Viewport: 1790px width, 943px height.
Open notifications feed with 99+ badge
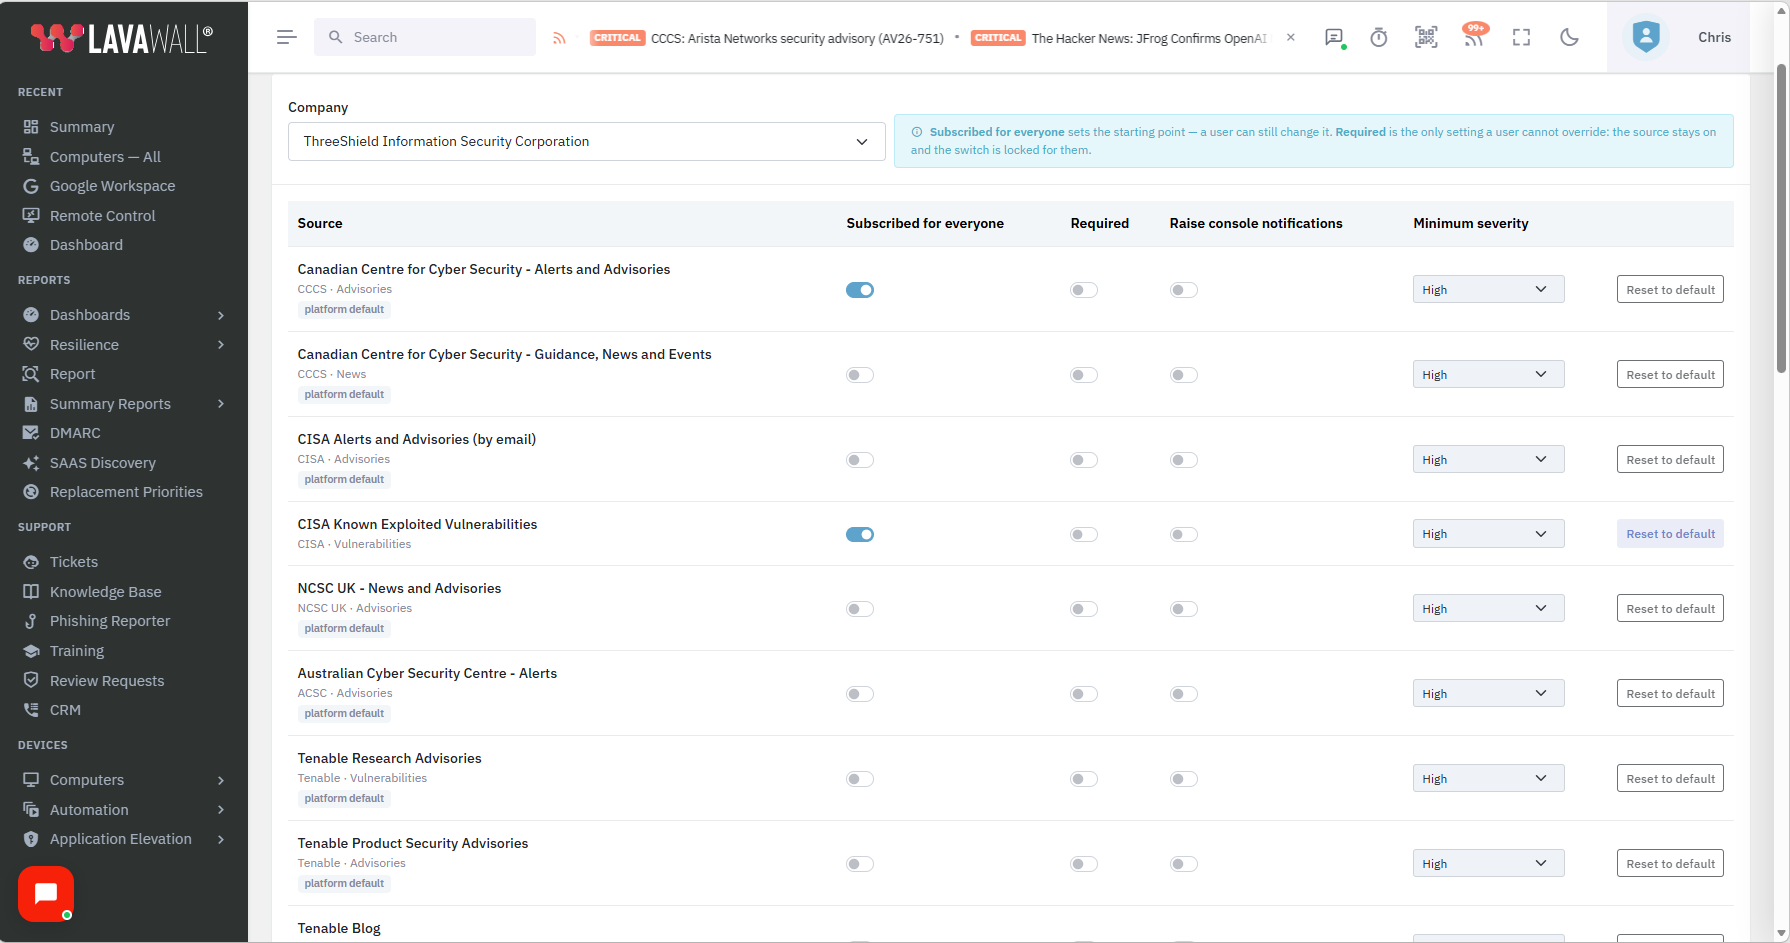pos(1474,35)
